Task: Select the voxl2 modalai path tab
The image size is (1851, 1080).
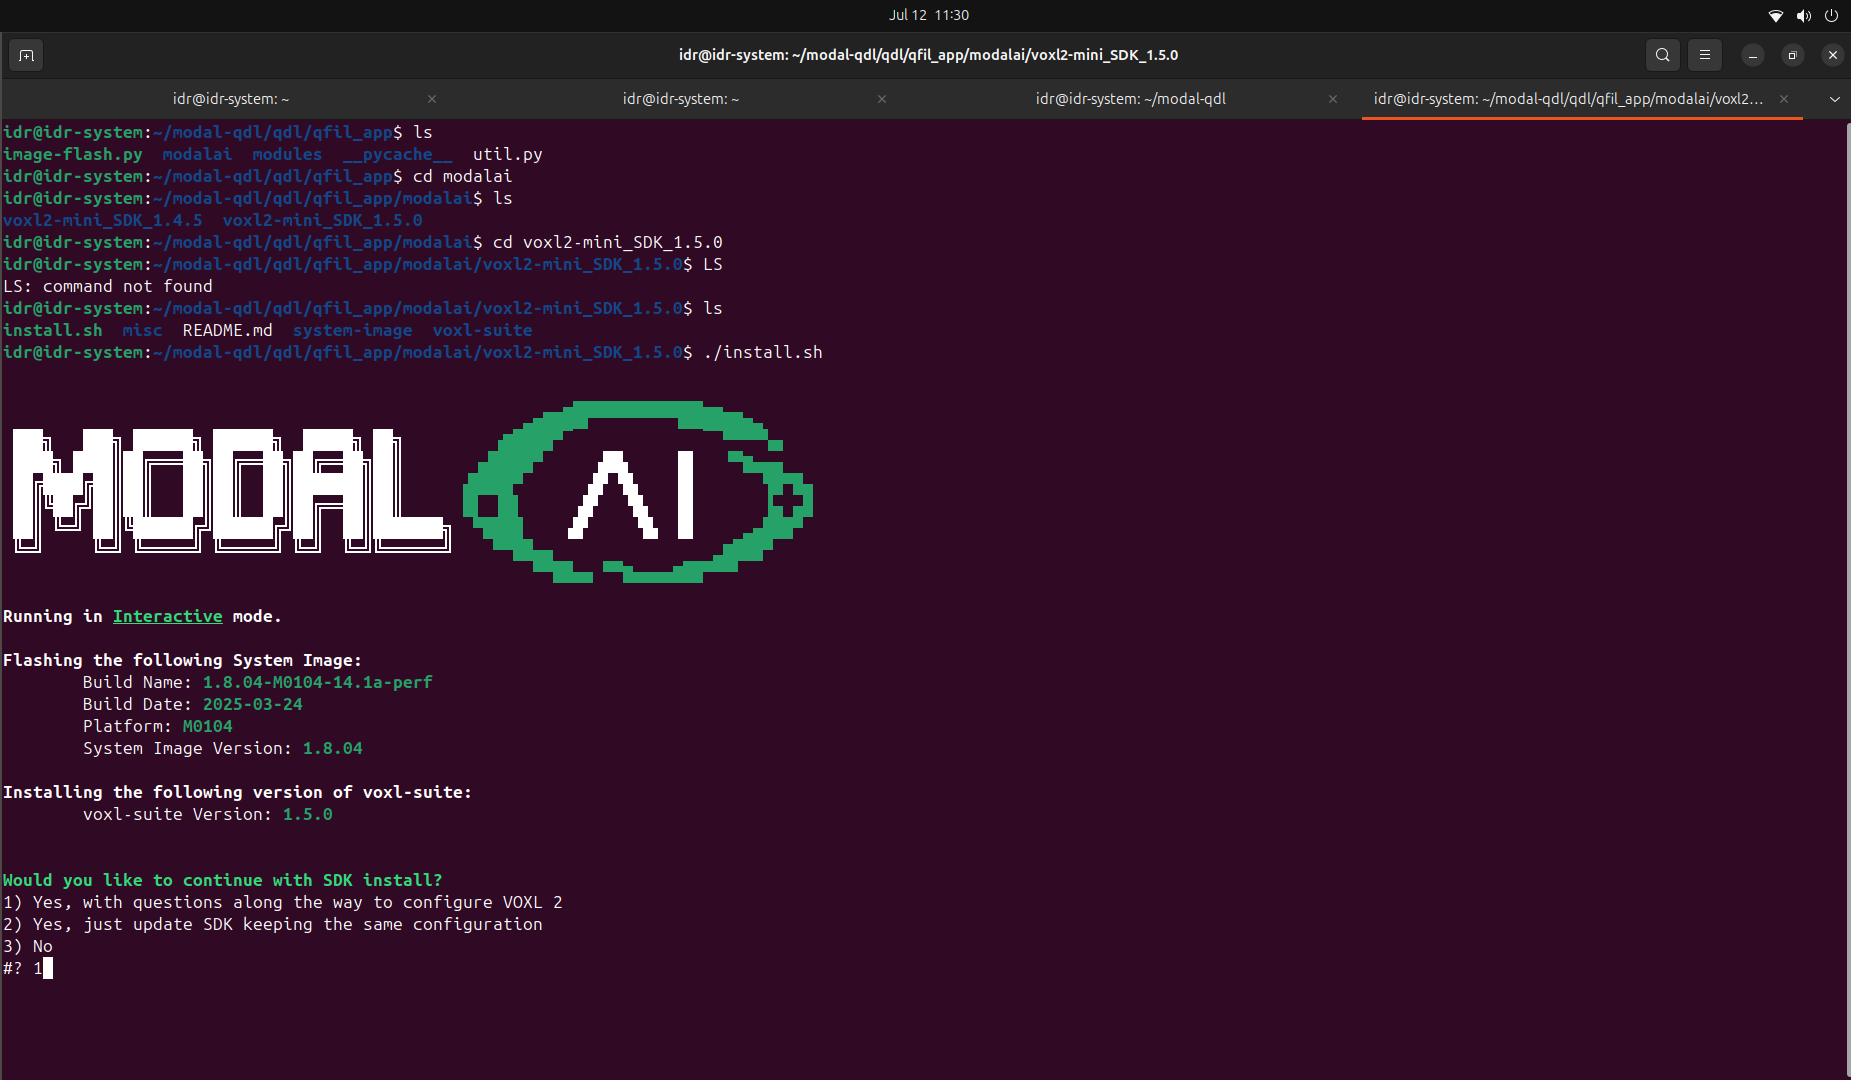Action: click(x=1568, y=99)
